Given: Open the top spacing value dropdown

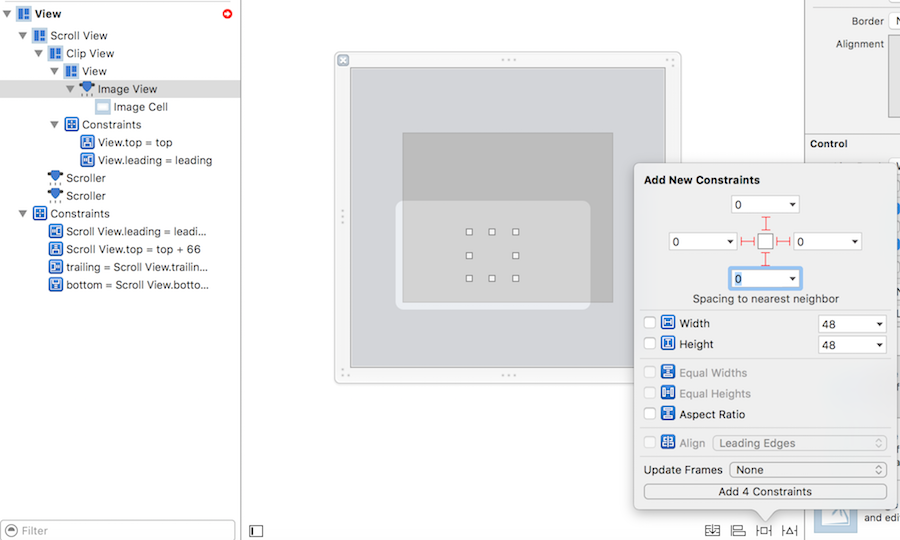Looking at the screenshot, I should [x=792, y=205].
